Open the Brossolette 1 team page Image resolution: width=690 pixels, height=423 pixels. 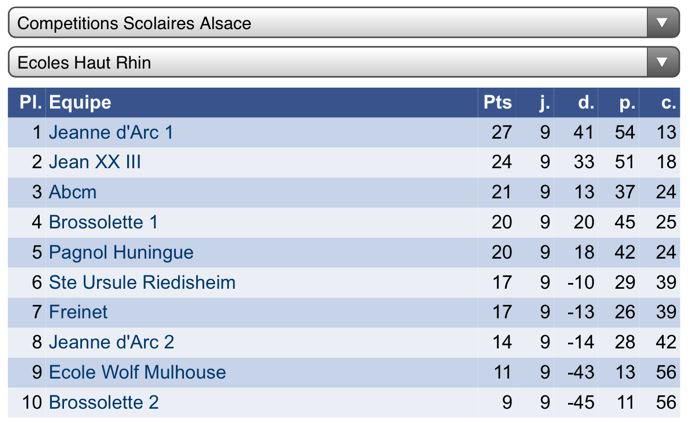[103, 222]
